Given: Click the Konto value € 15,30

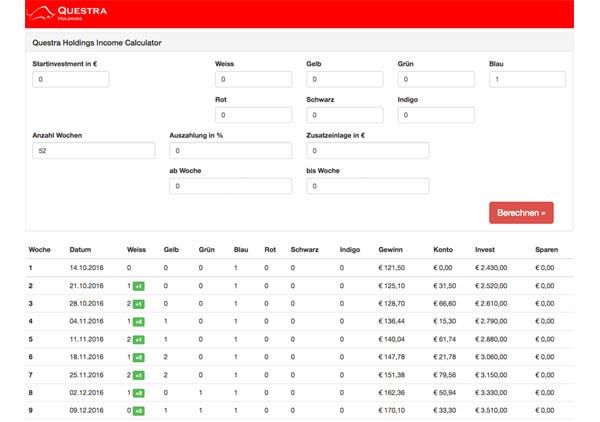Looking at the screenshot, I should [x=444, y=321].
